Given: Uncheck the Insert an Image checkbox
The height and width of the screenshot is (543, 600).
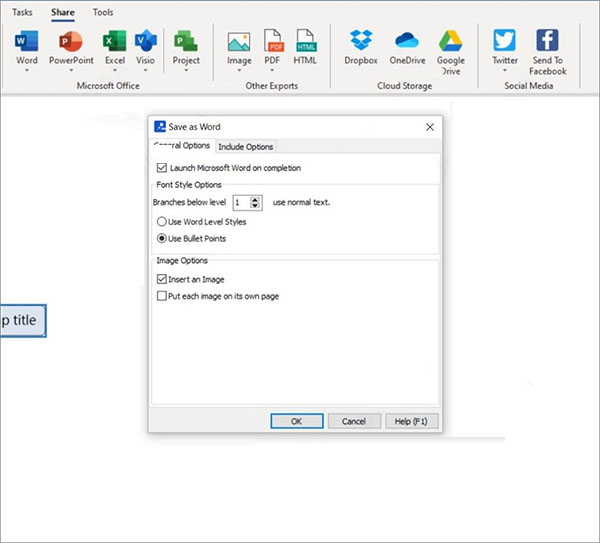Looking at the screenshot, I should tap(162, 279).
